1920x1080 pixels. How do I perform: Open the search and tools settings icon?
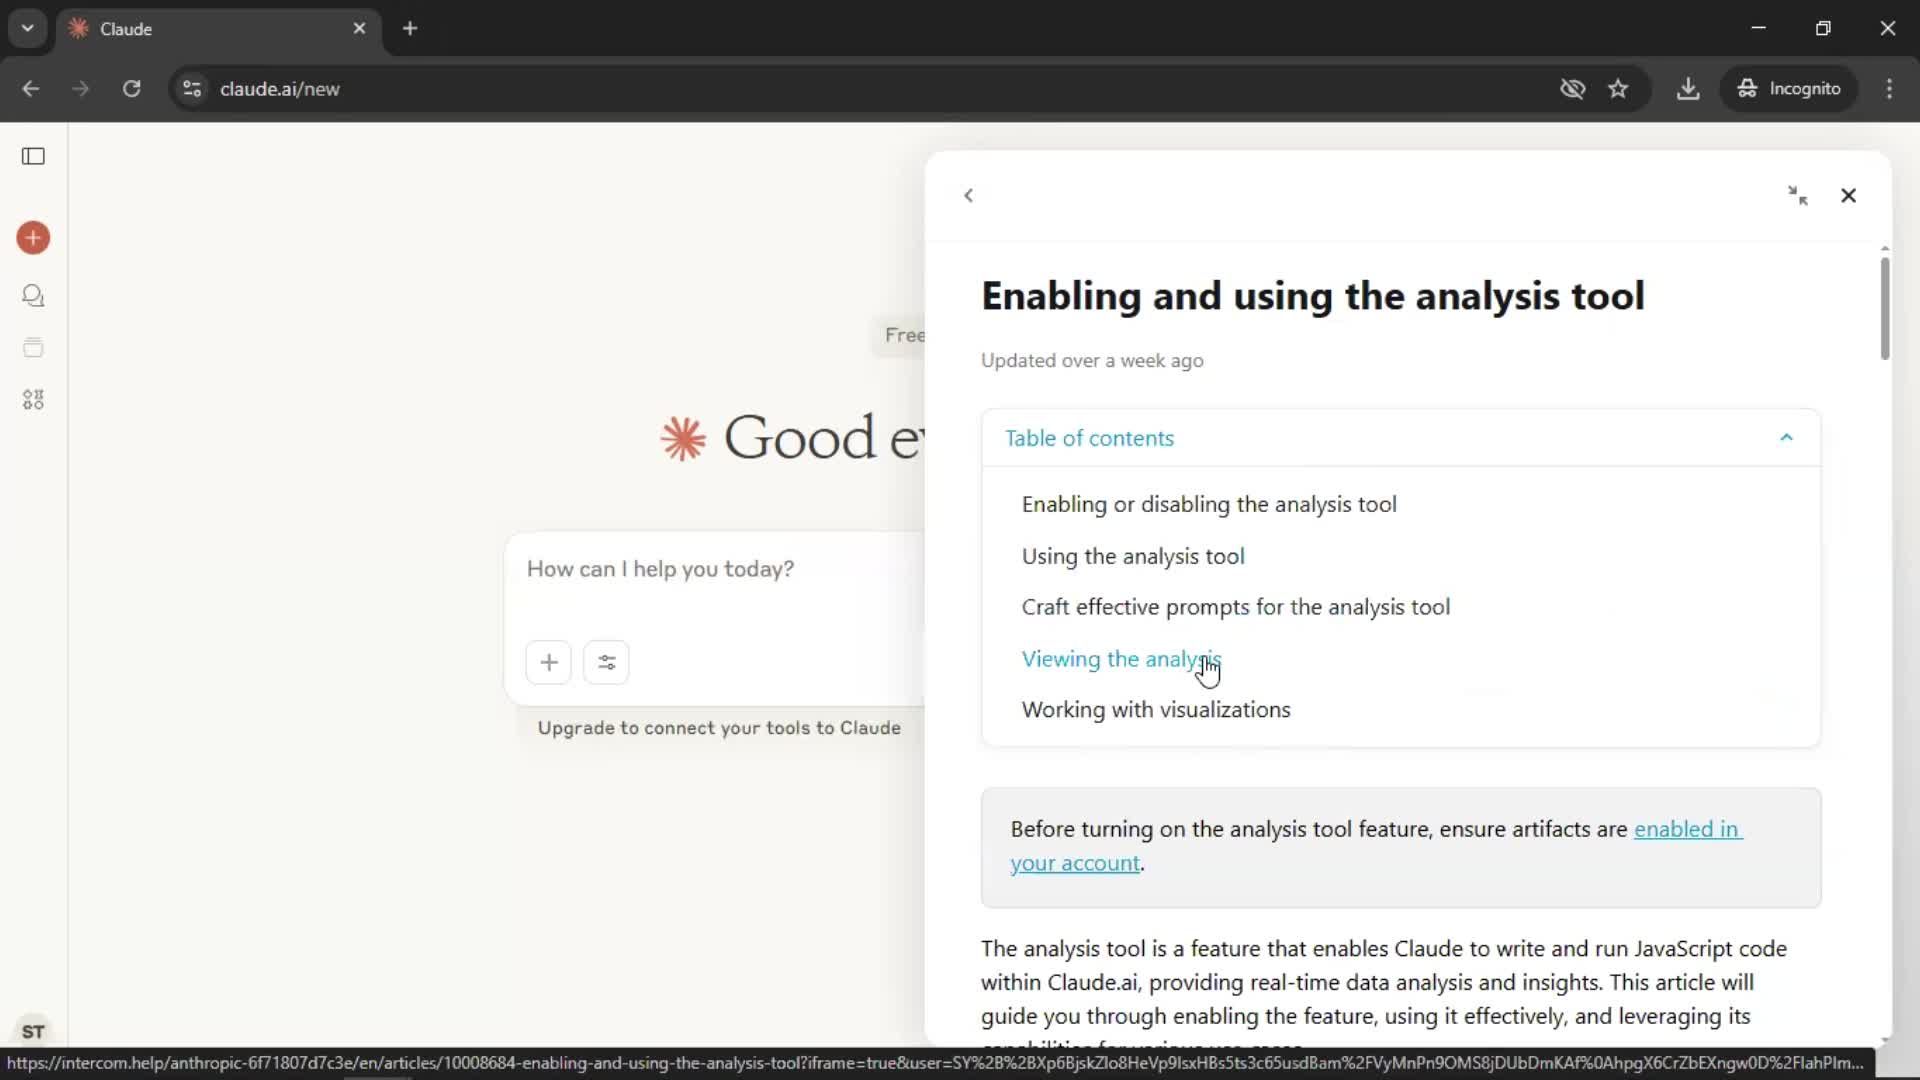coord(606,662)
